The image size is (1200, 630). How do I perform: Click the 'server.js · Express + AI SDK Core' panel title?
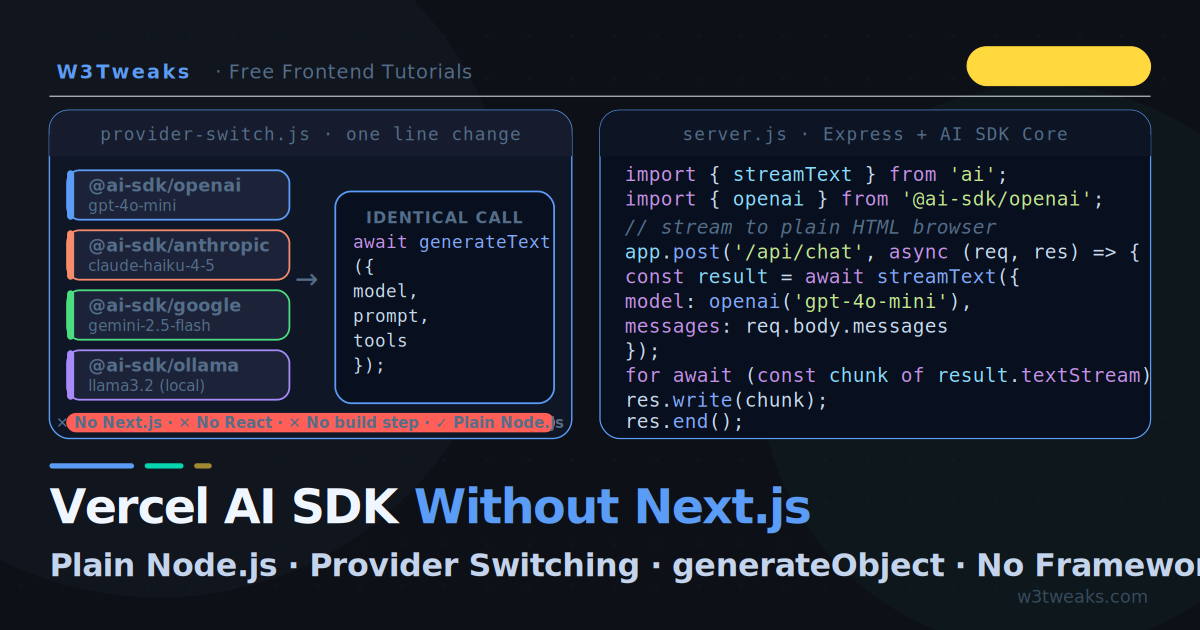(x=875, y=134)
